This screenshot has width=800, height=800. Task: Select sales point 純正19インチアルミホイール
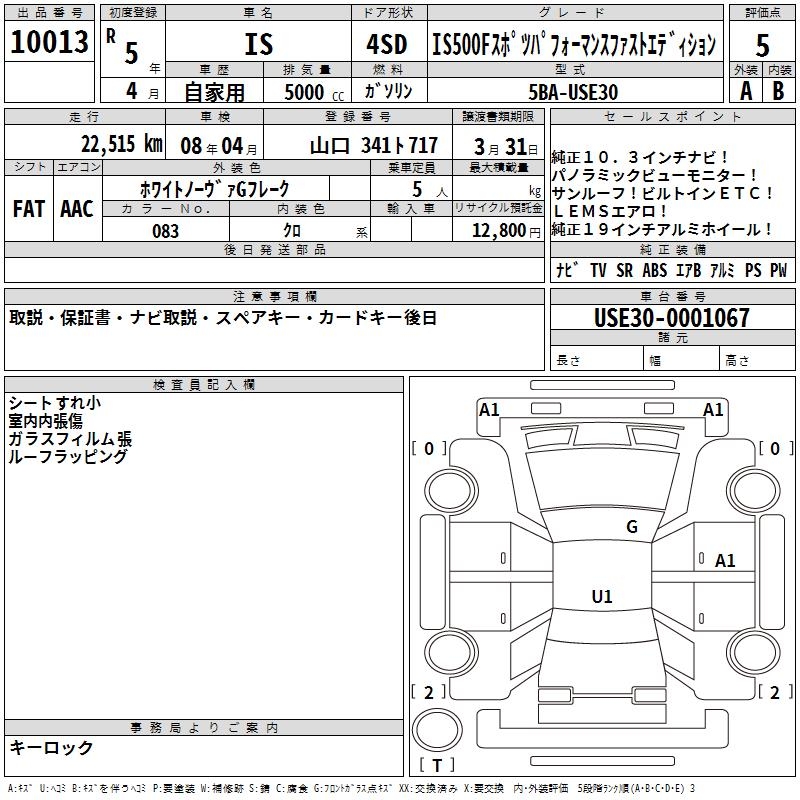pos(663,229)
